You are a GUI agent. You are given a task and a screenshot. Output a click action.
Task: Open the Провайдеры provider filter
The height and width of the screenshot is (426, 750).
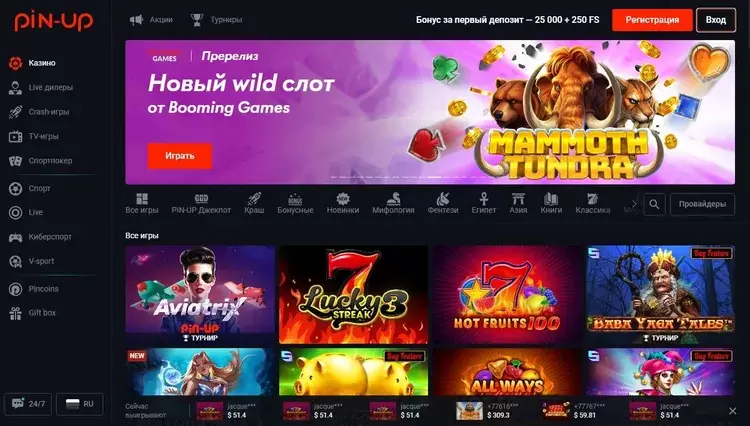[x=702, y=205]
